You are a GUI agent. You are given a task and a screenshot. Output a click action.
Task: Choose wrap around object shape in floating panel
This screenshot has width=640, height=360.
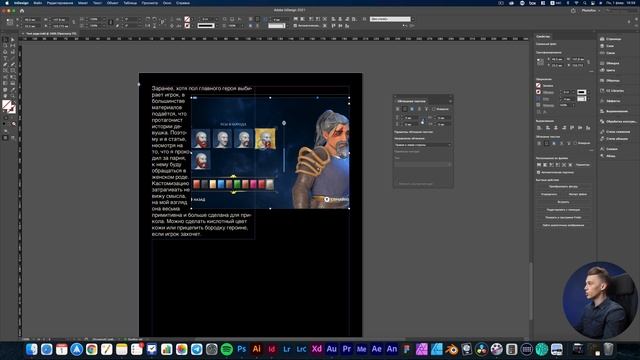[412, 109]
